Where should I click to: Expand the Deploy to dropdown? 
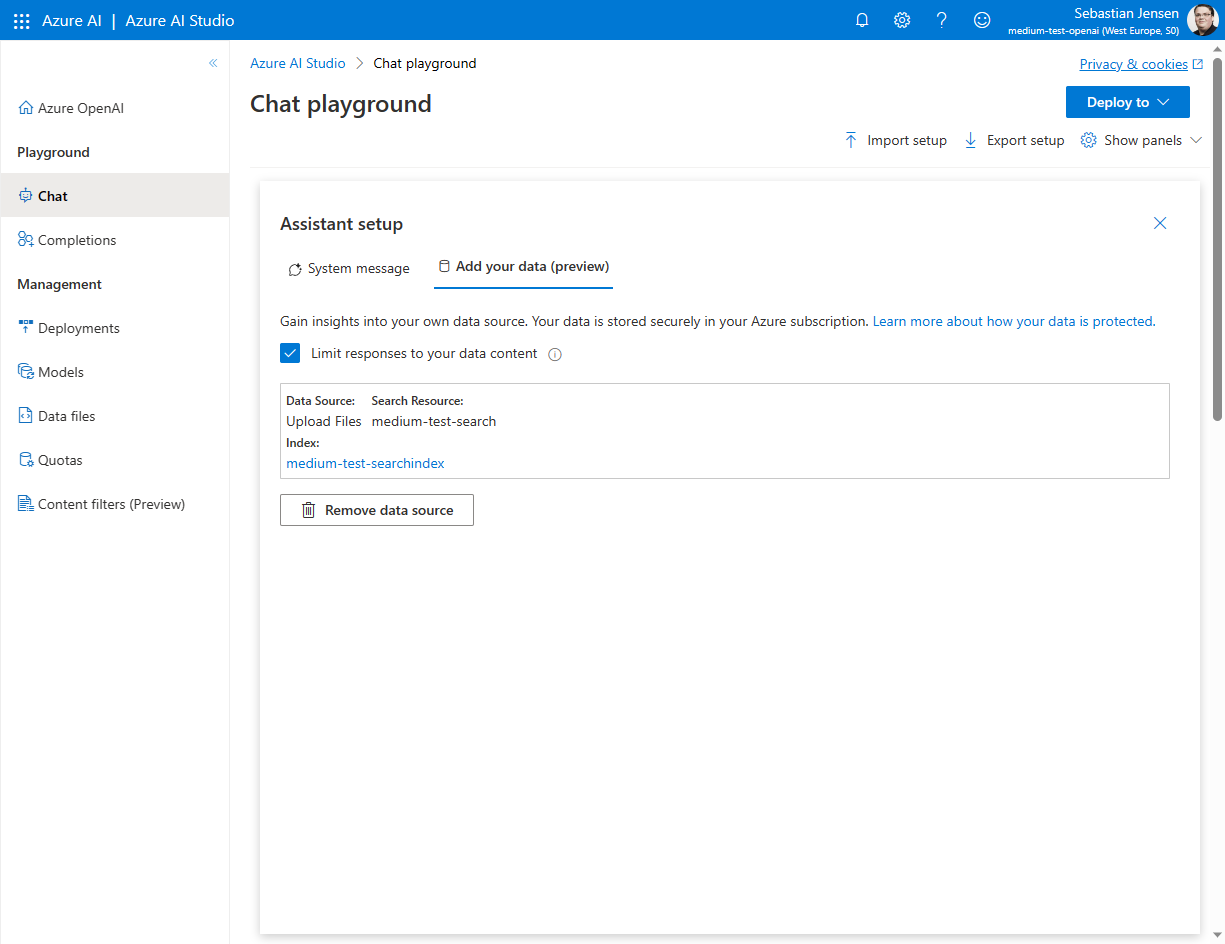(x=1127, y=102)
